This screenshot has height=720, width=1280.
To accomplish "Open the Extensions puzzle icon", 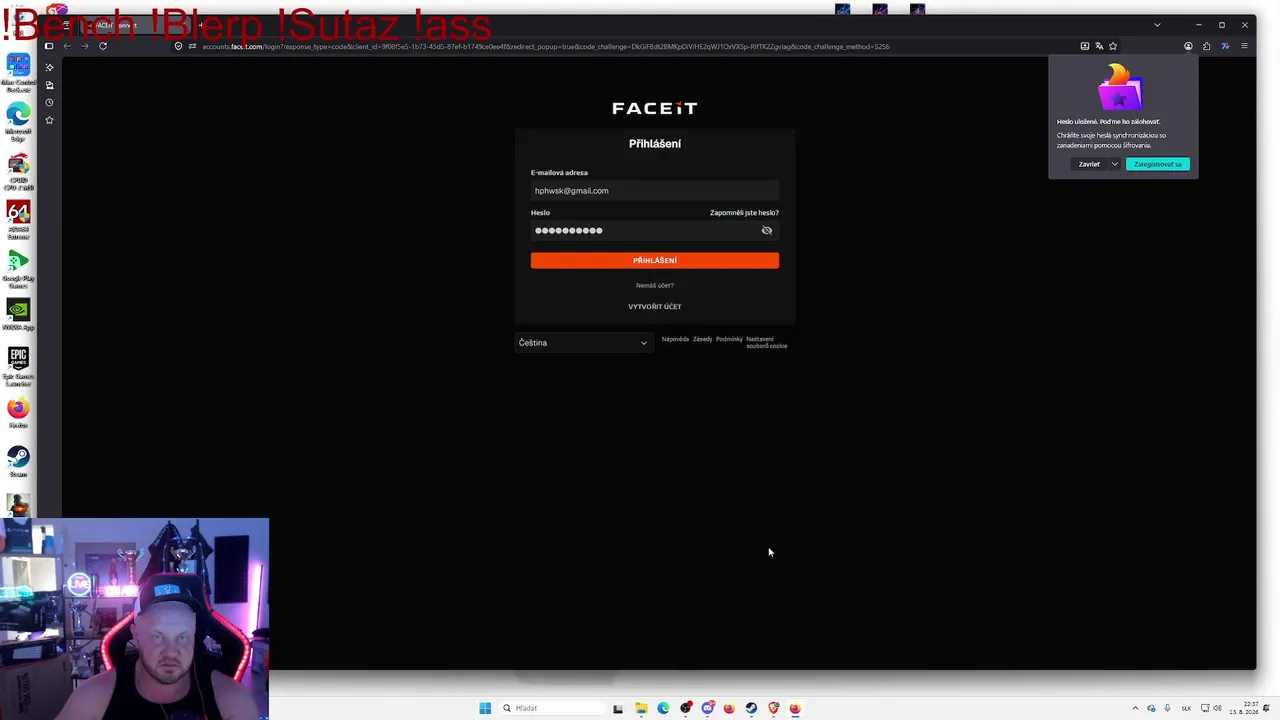I will 1207,46.
